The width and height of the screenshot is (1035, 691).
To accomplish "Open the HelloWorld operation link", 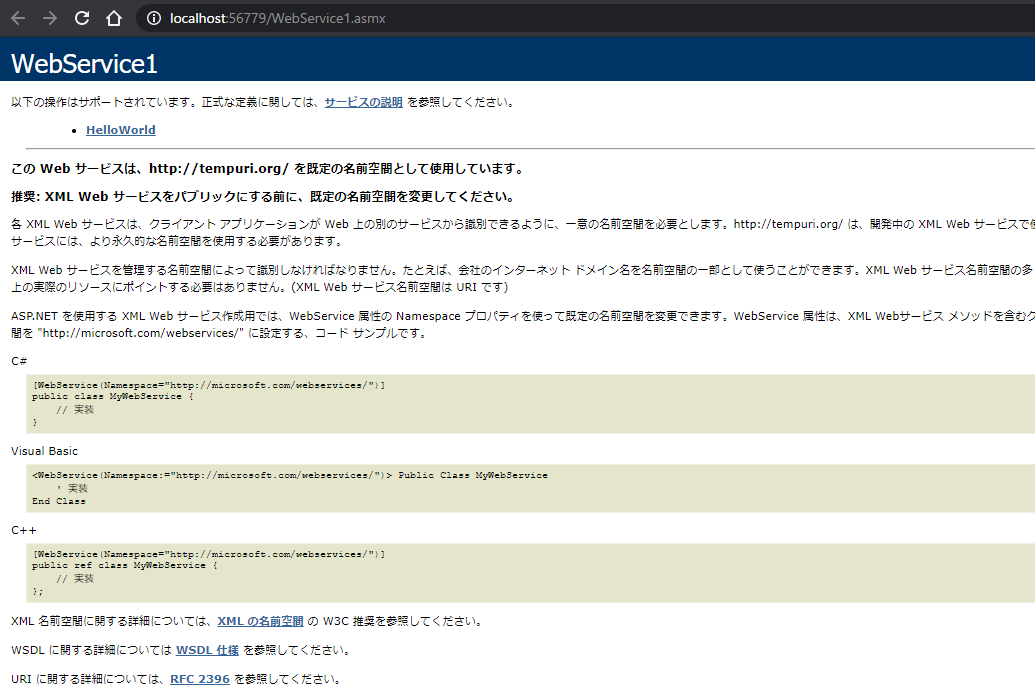I will (x=120, y=129).
